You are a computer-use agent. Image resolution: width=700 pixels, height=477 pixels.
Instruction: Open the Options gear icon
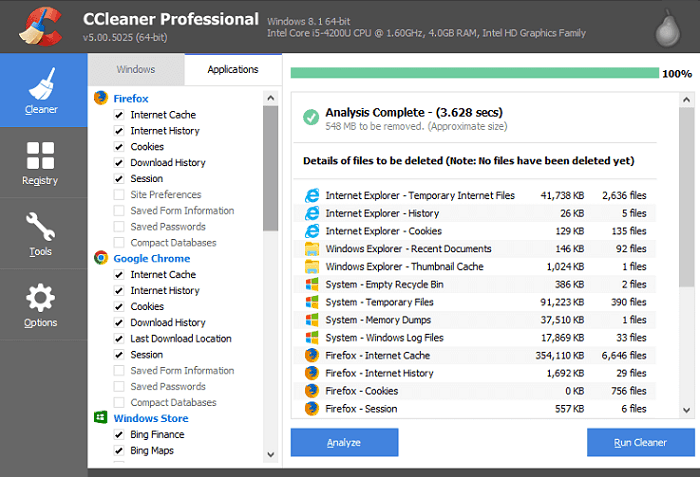coord(40,297)
